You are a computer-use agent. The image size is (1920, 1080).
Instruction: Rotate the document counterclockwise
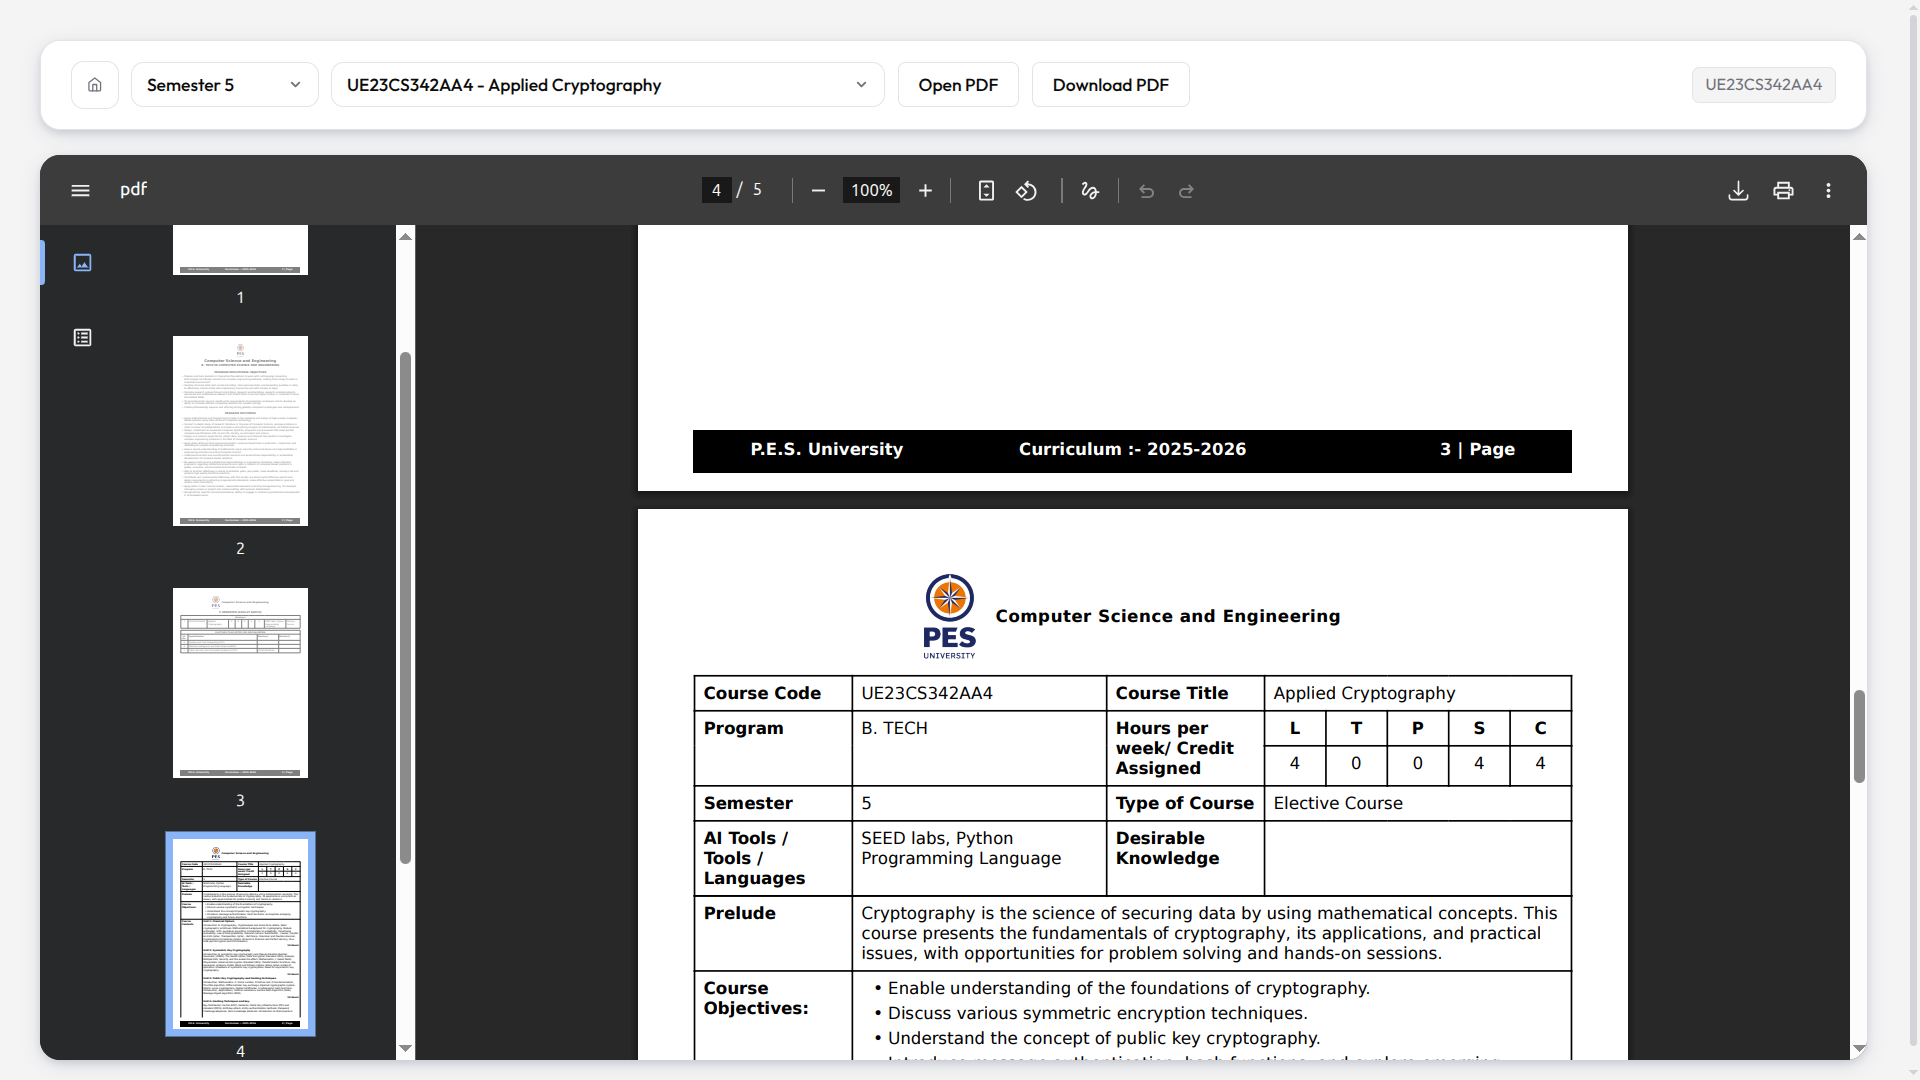point(1027,190)
